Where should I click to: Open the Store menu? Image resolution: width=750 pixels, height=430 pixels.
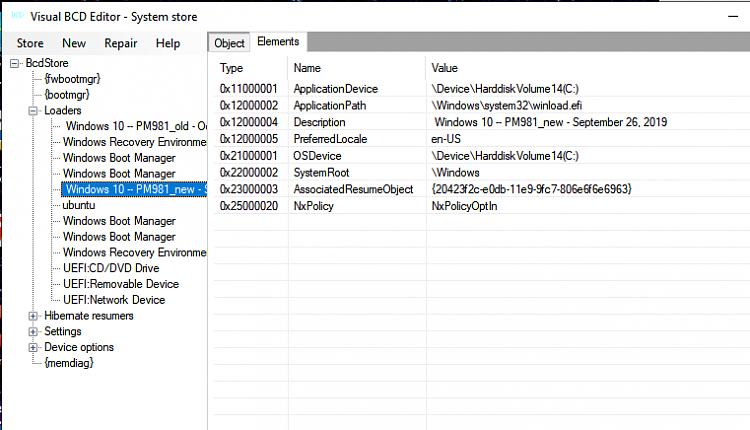tap(30, 43)
